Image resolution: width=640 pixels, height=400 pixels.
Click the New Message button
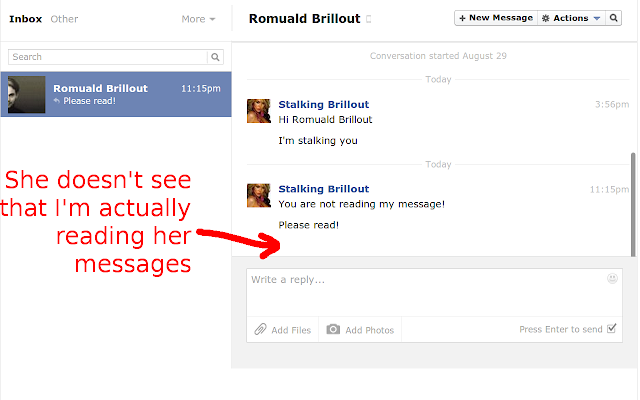(x=496, y=18)
